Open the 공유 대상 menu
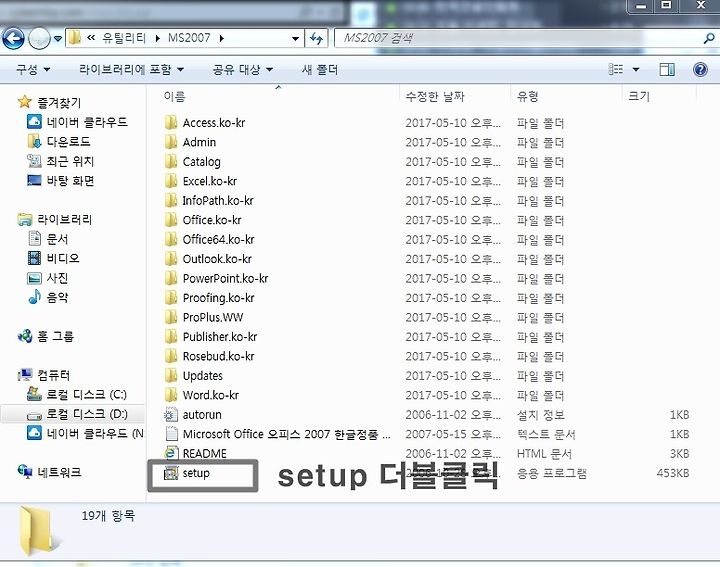 tap(242, 70)
